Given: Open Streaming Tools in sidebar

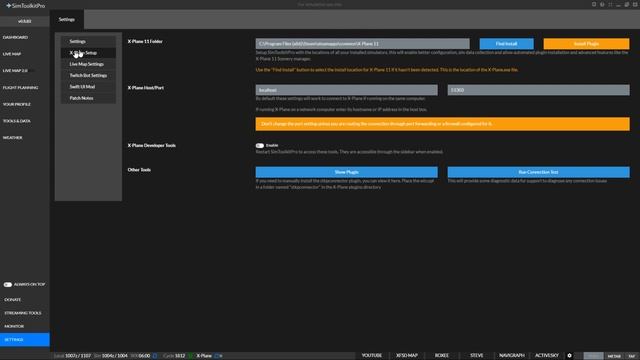Looking at the screenshot, I should [22, 313].
